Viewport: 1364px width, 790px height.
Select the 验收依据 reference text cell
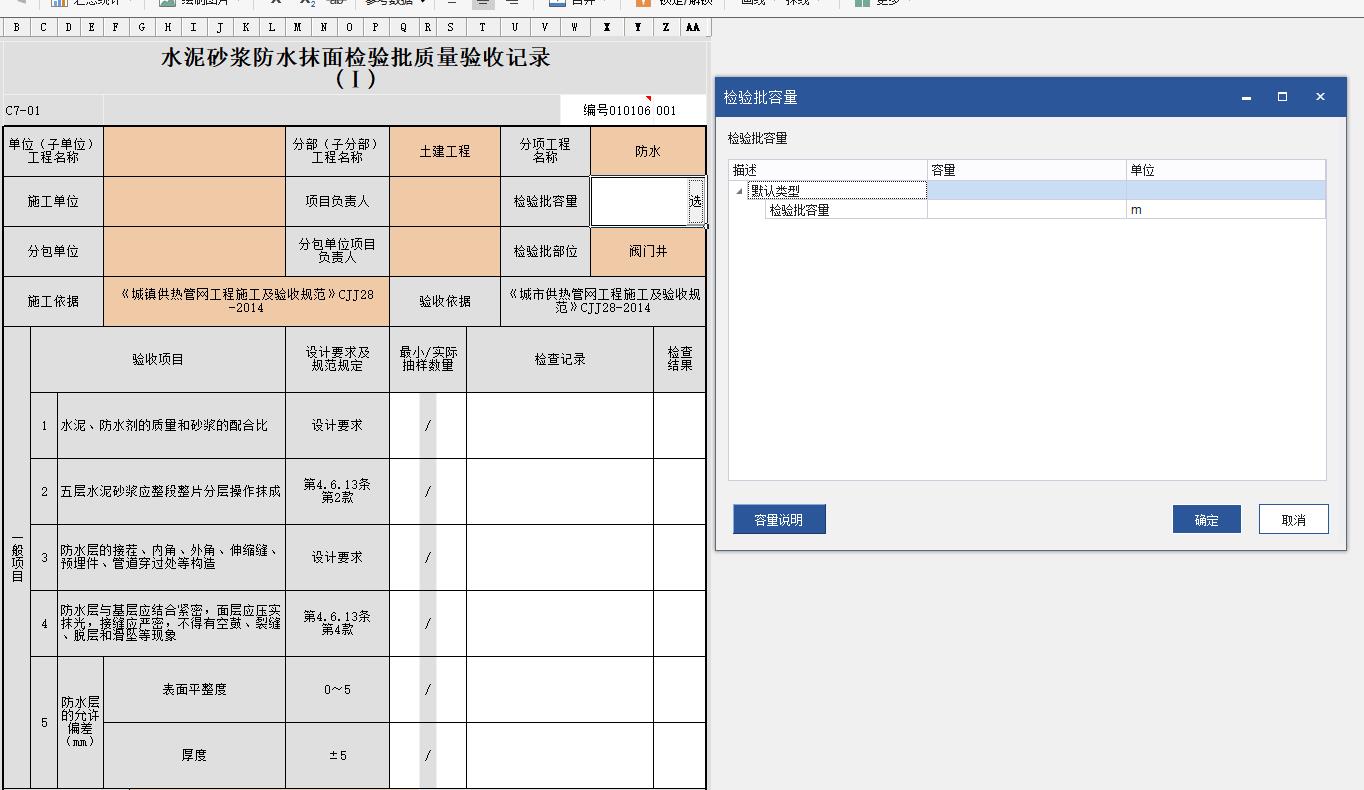tap(603, 301)
